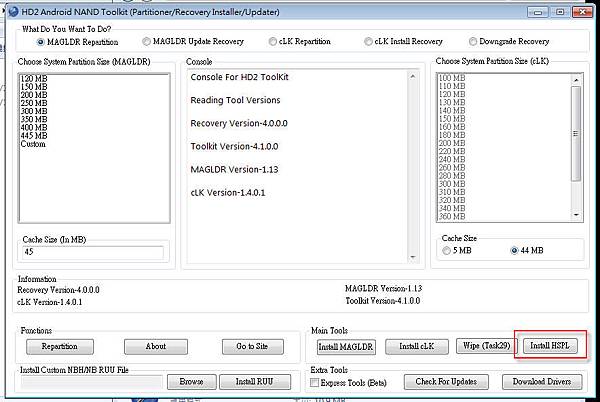Select Downgrade Recovery radio button

[x=509, y=41]
